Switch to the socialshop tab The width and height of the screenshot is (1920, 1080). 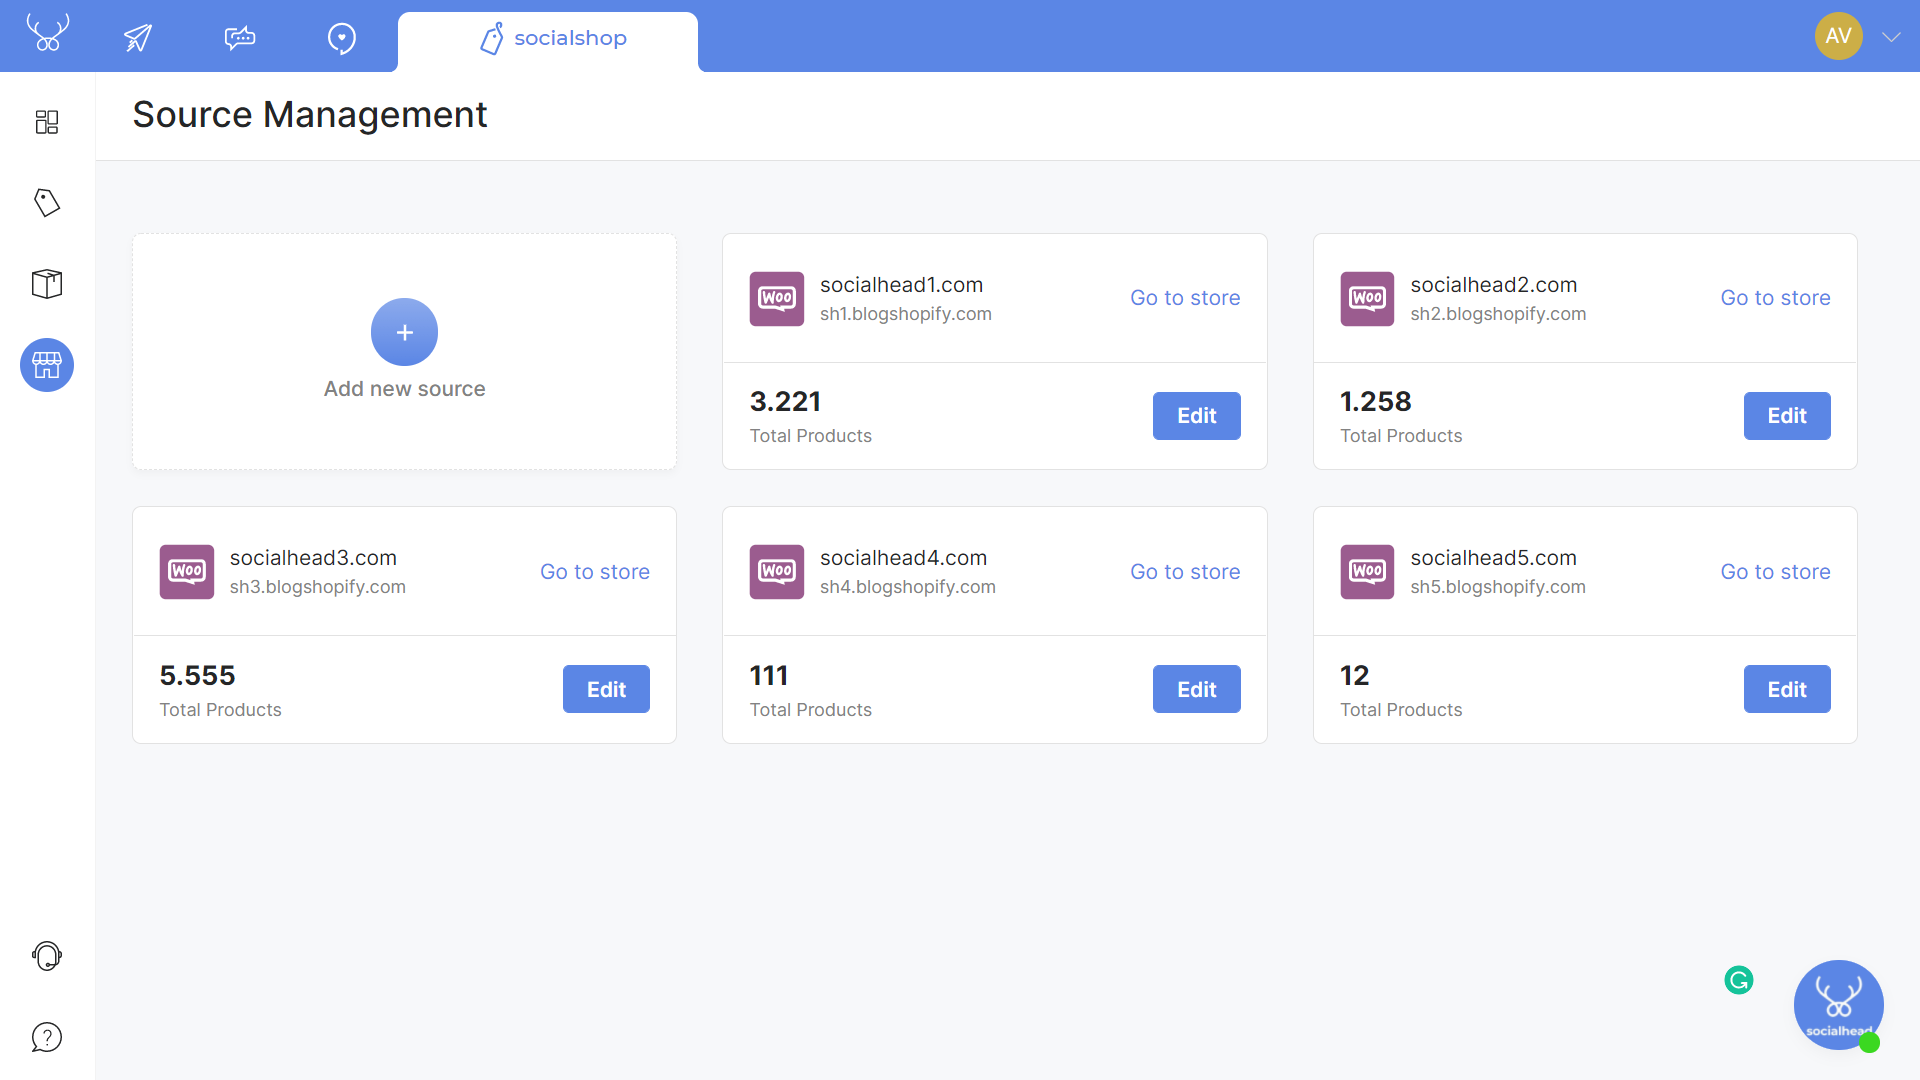click(x=548, y=40)
